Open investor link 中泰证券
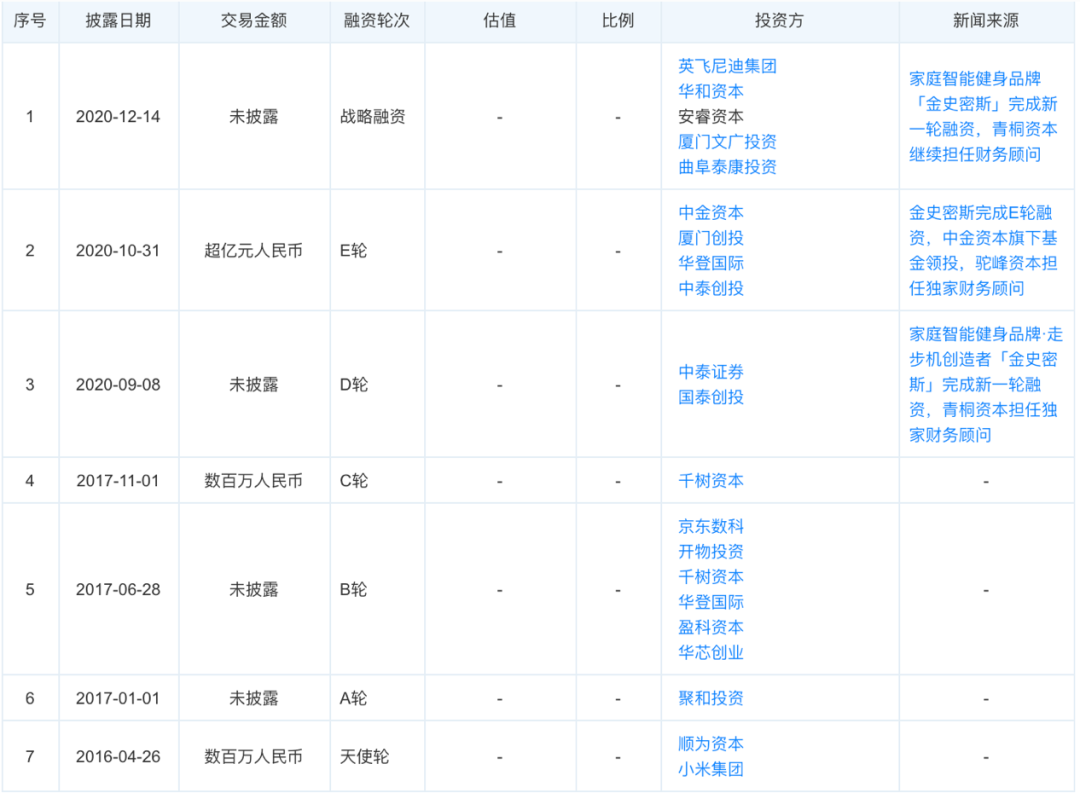The height and width of the screenshot is (793, 1080). (x=711, y=372)
